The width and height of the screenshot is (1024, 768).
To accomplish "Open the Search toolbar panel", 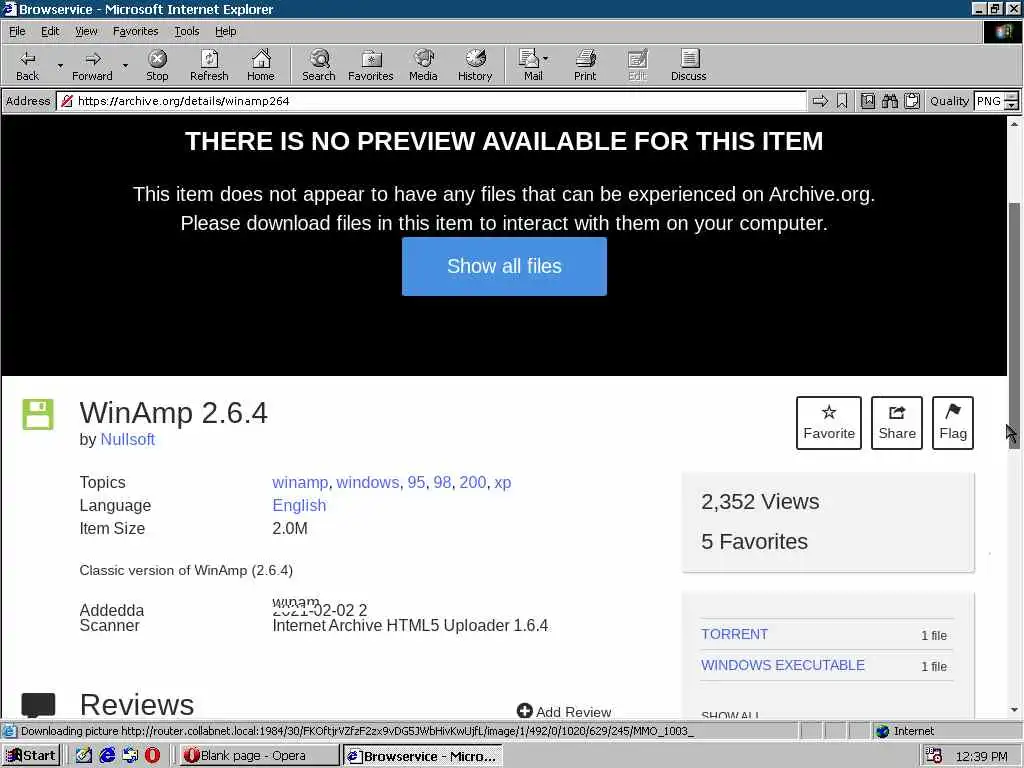I will pyautogui.click(x=319, y=65).
